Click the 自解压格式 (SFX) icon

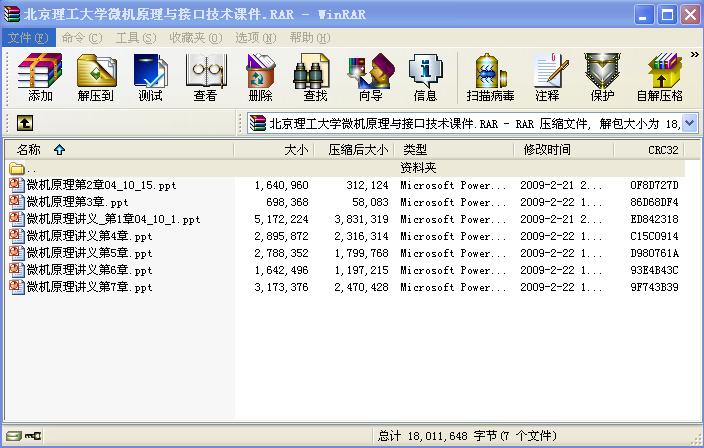[x=660, y=77]
